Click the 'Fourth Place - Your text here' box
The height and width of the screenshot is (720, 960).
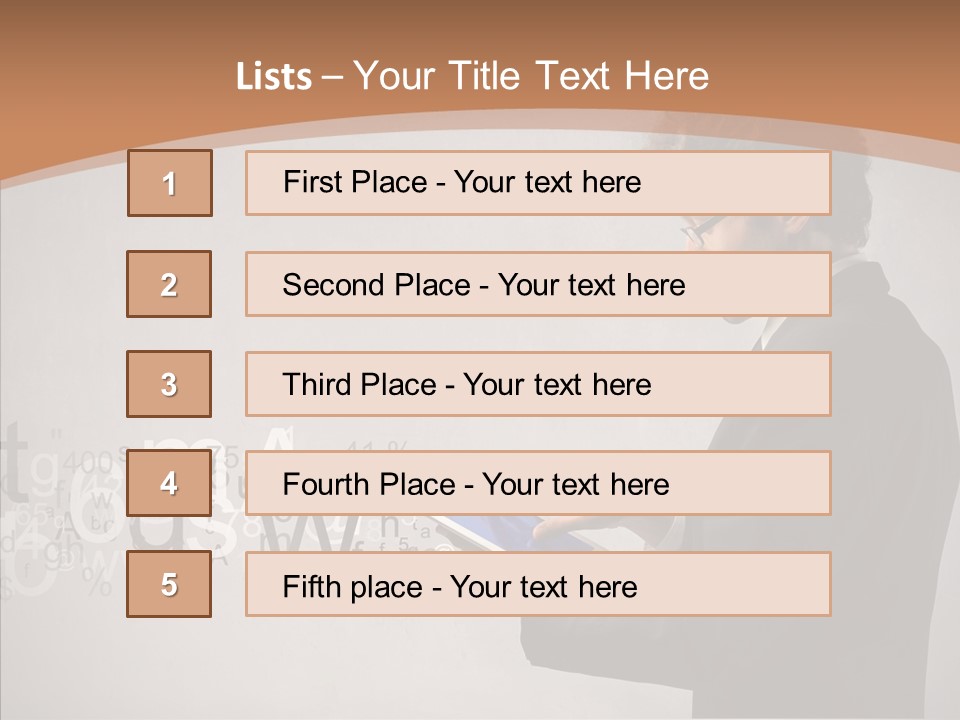coord(537,483)
